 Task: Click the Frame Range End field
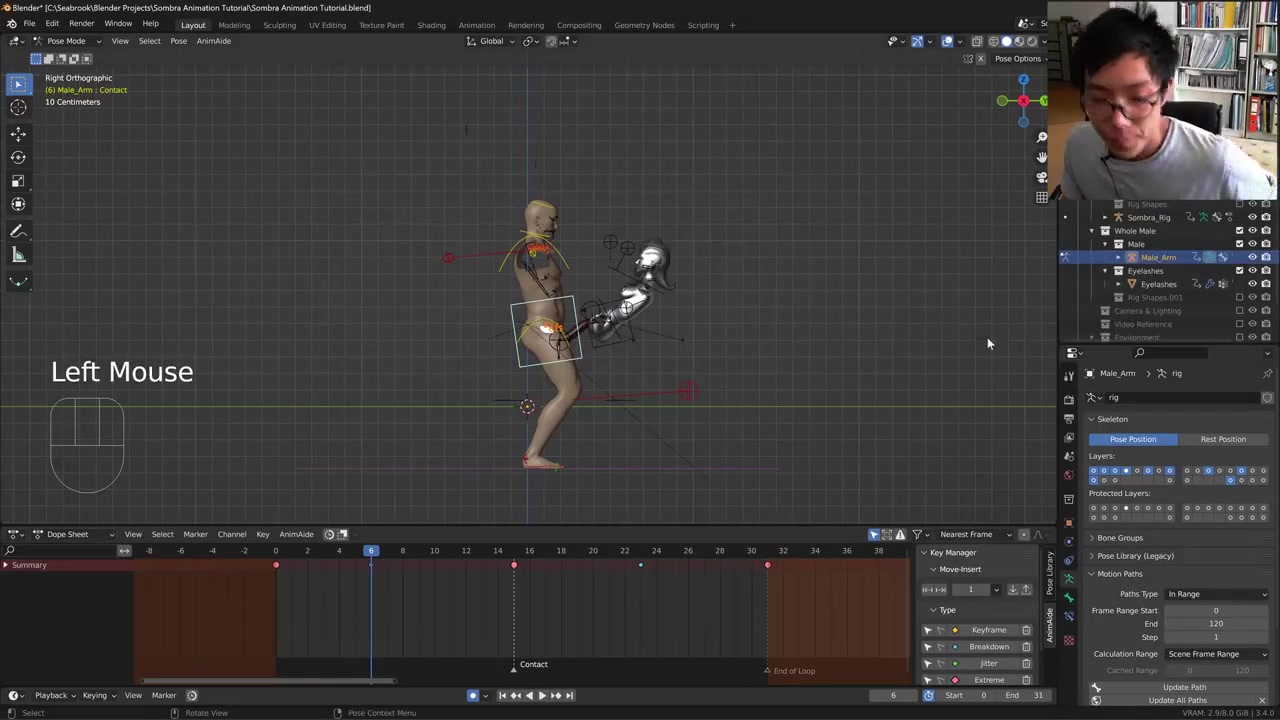tap(1215, 624)
